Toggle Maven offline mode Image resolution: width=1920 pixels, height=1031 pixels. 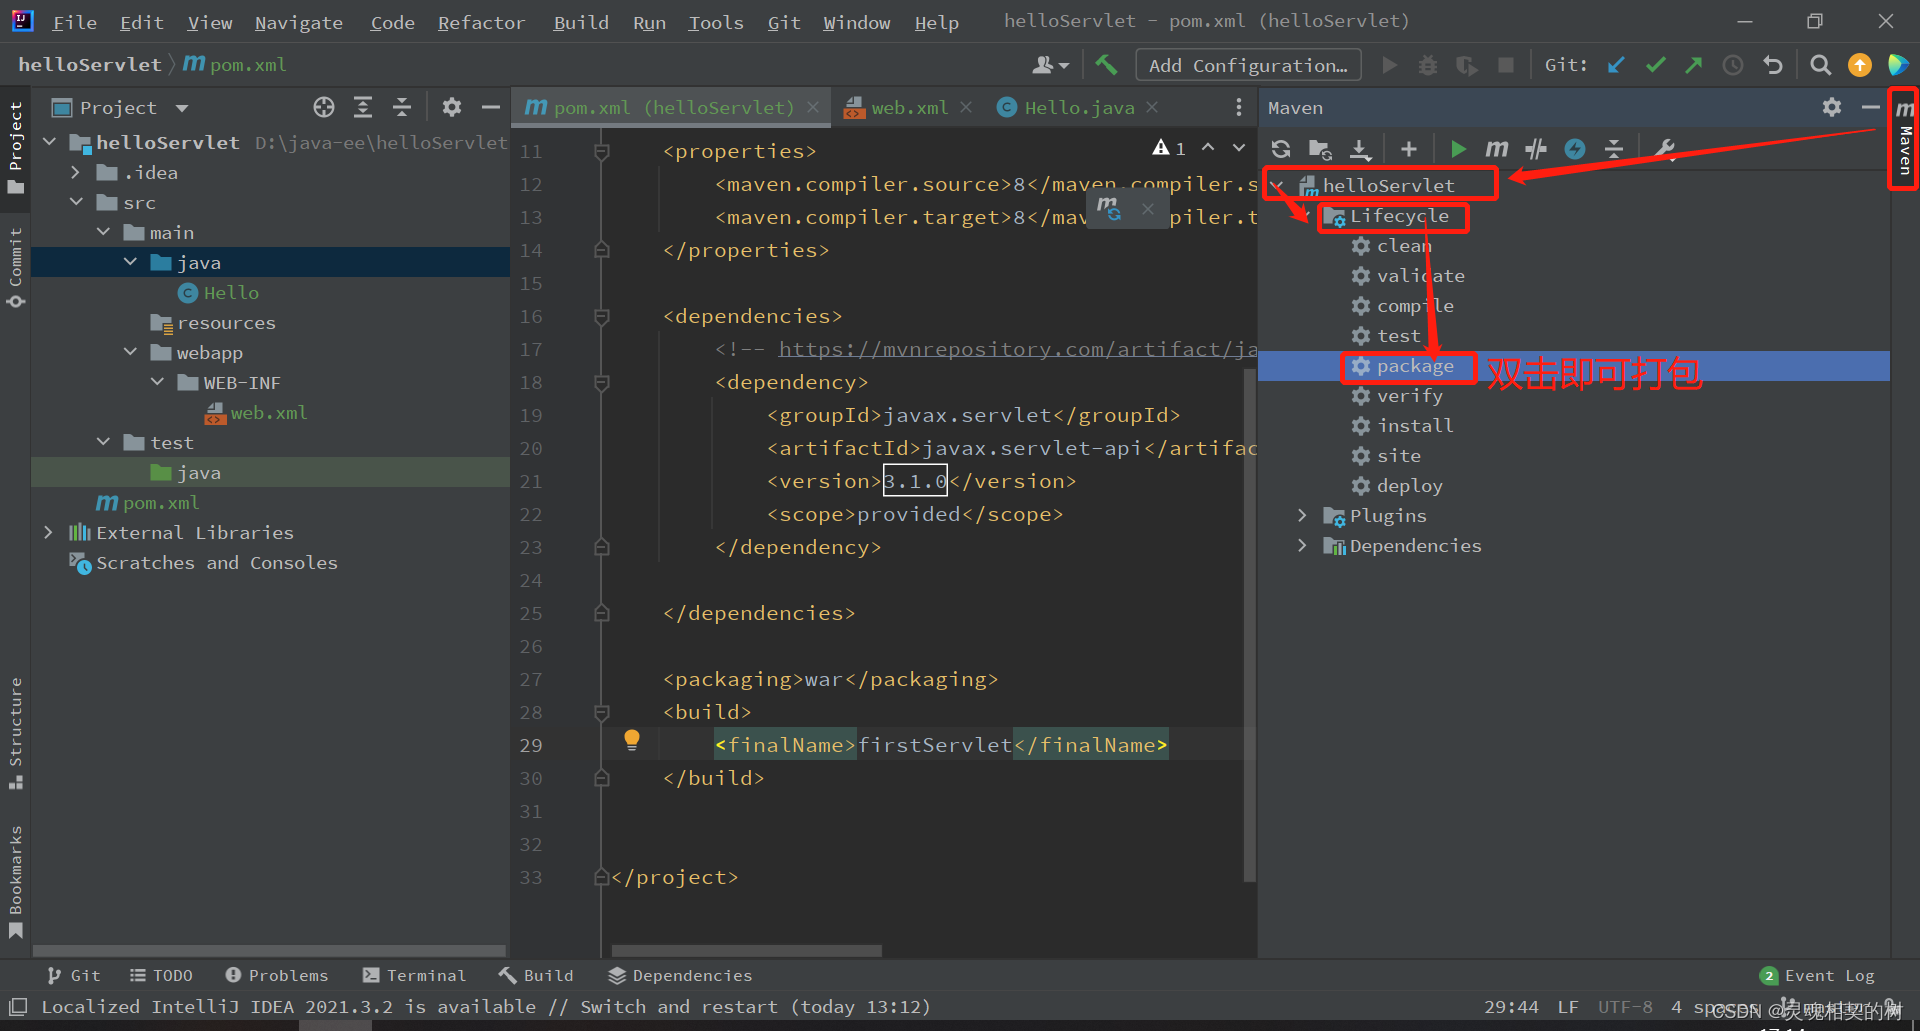(x=1575, y=149)
